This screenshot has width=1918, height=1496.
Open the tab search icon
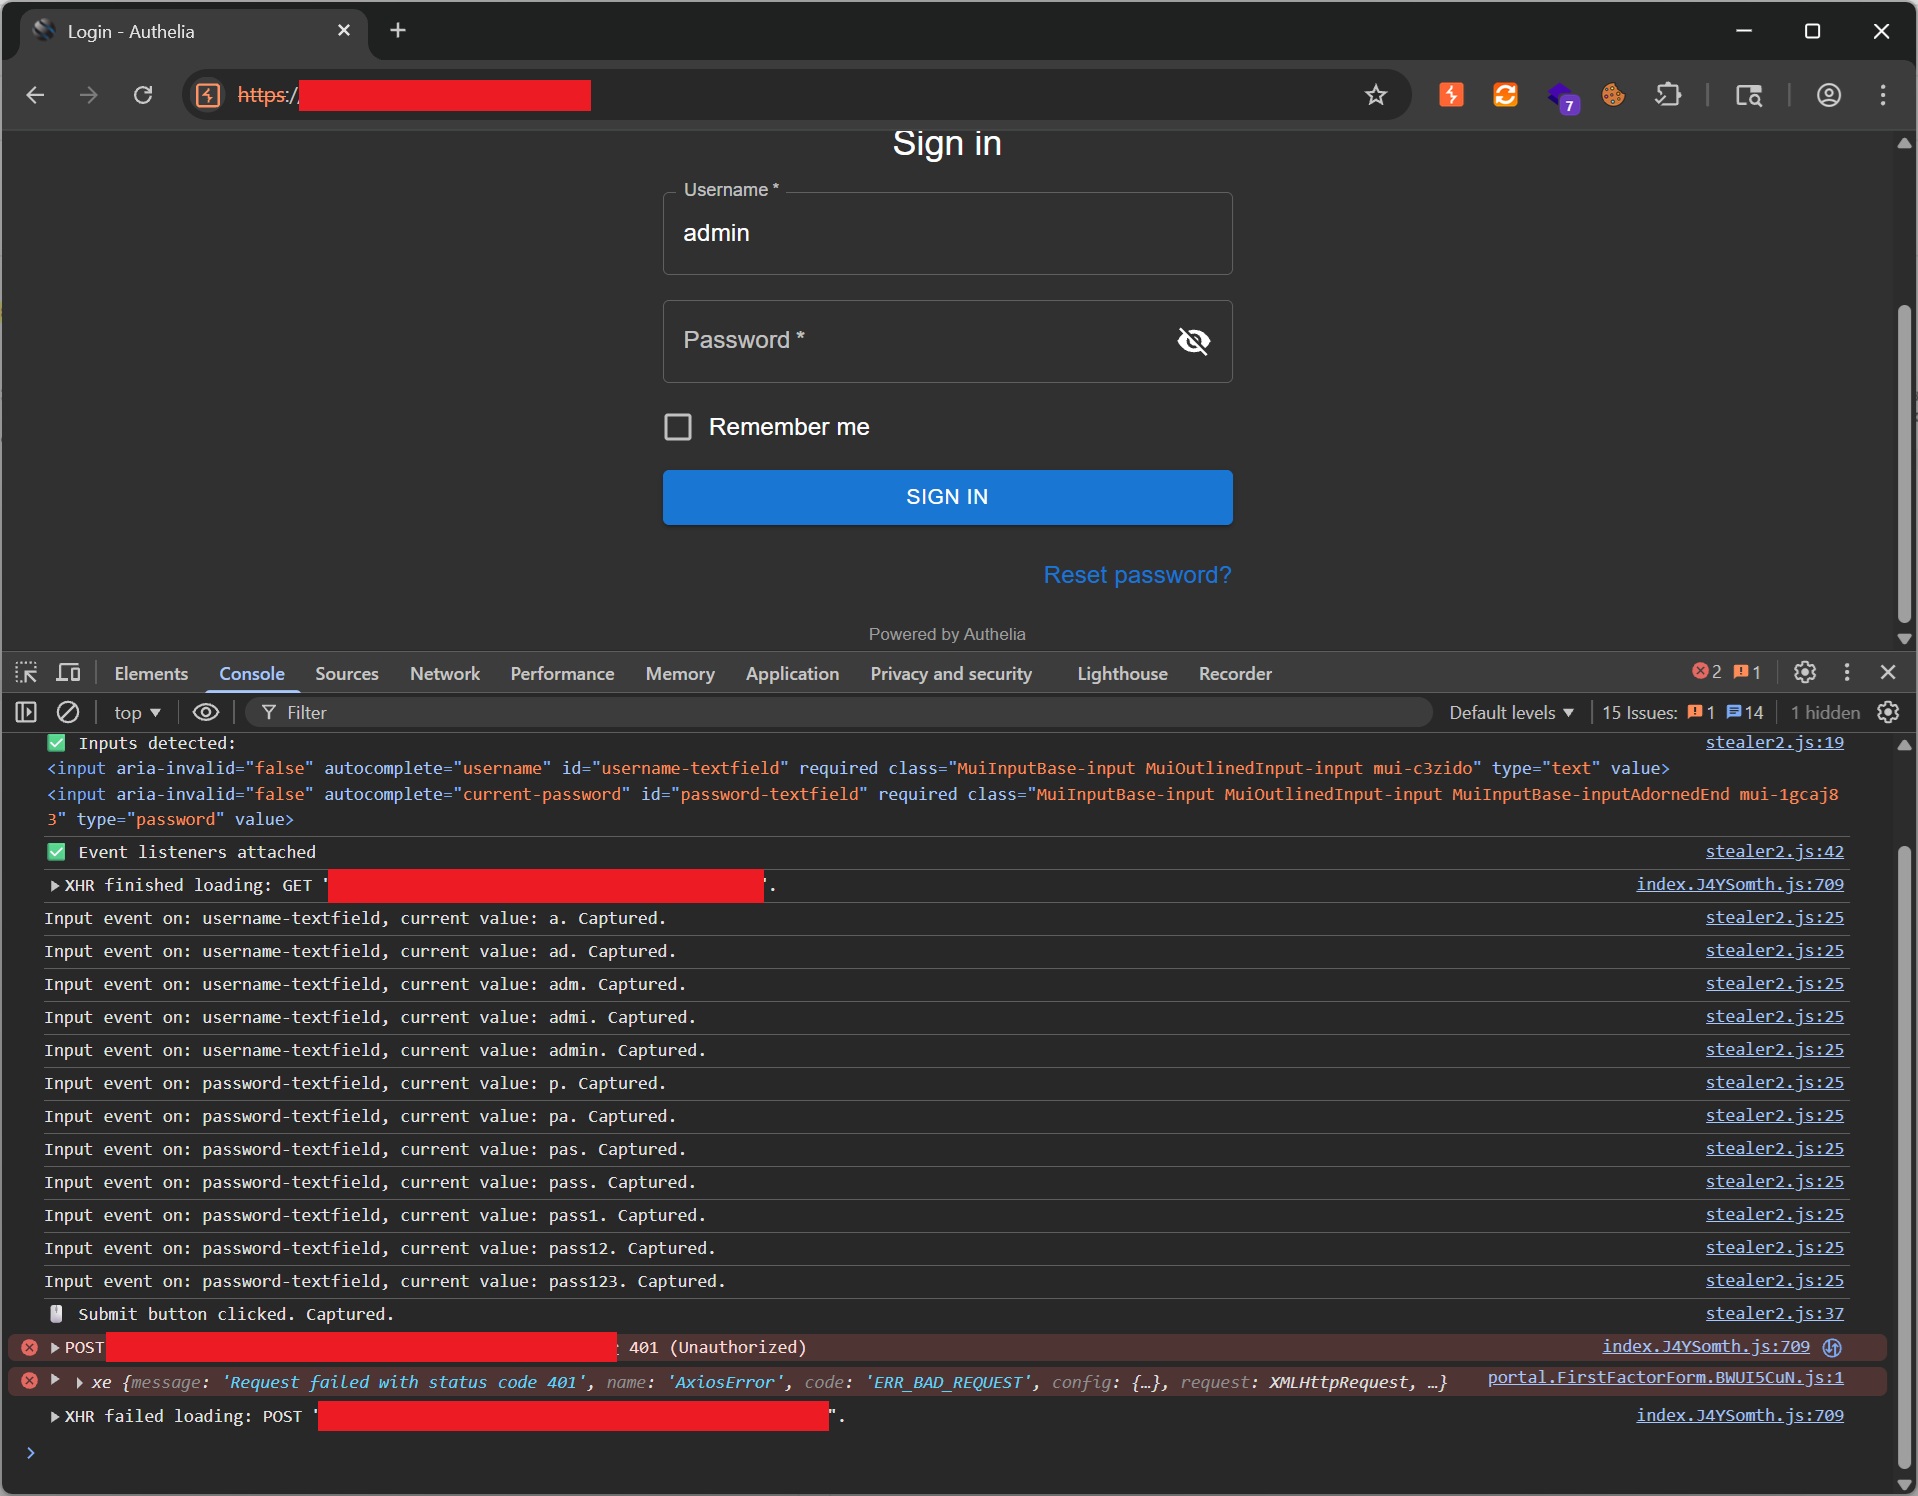pyautogui.click(x=1748, y=95)
